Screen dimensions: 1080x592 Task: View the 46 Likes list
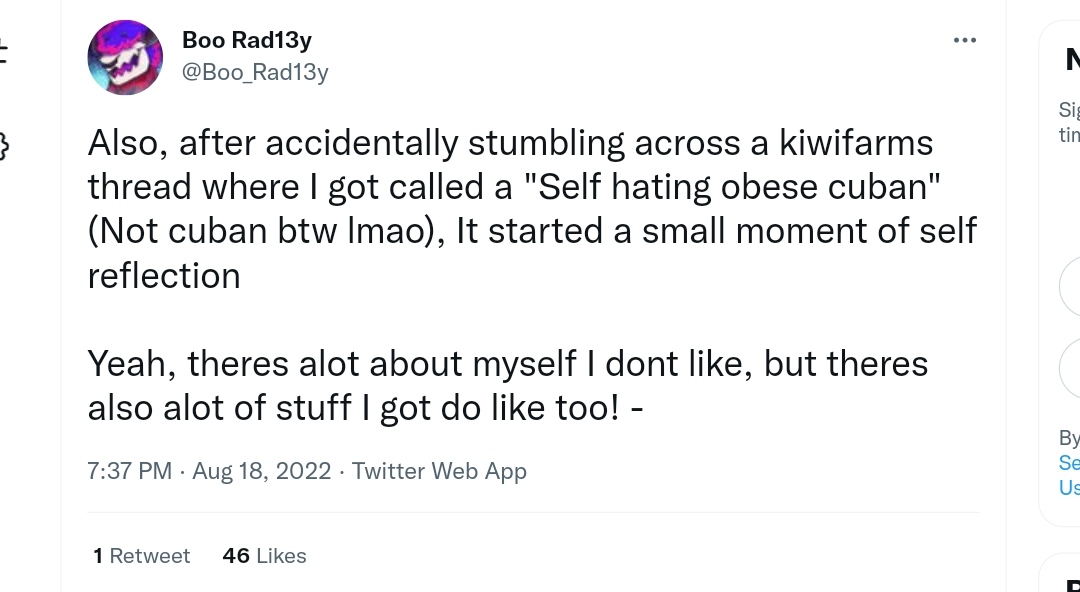click(264, 555)
